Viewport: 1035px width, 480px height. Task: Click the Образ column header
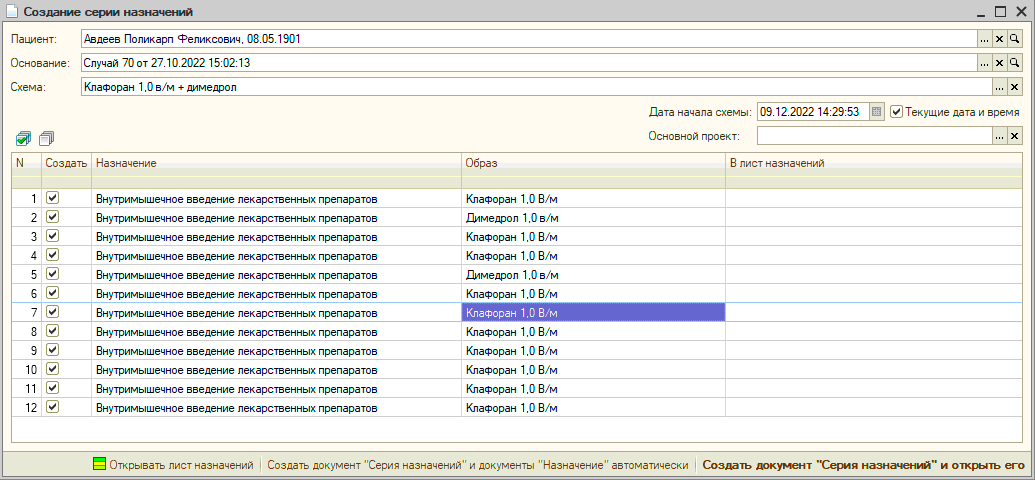(592, 162)
